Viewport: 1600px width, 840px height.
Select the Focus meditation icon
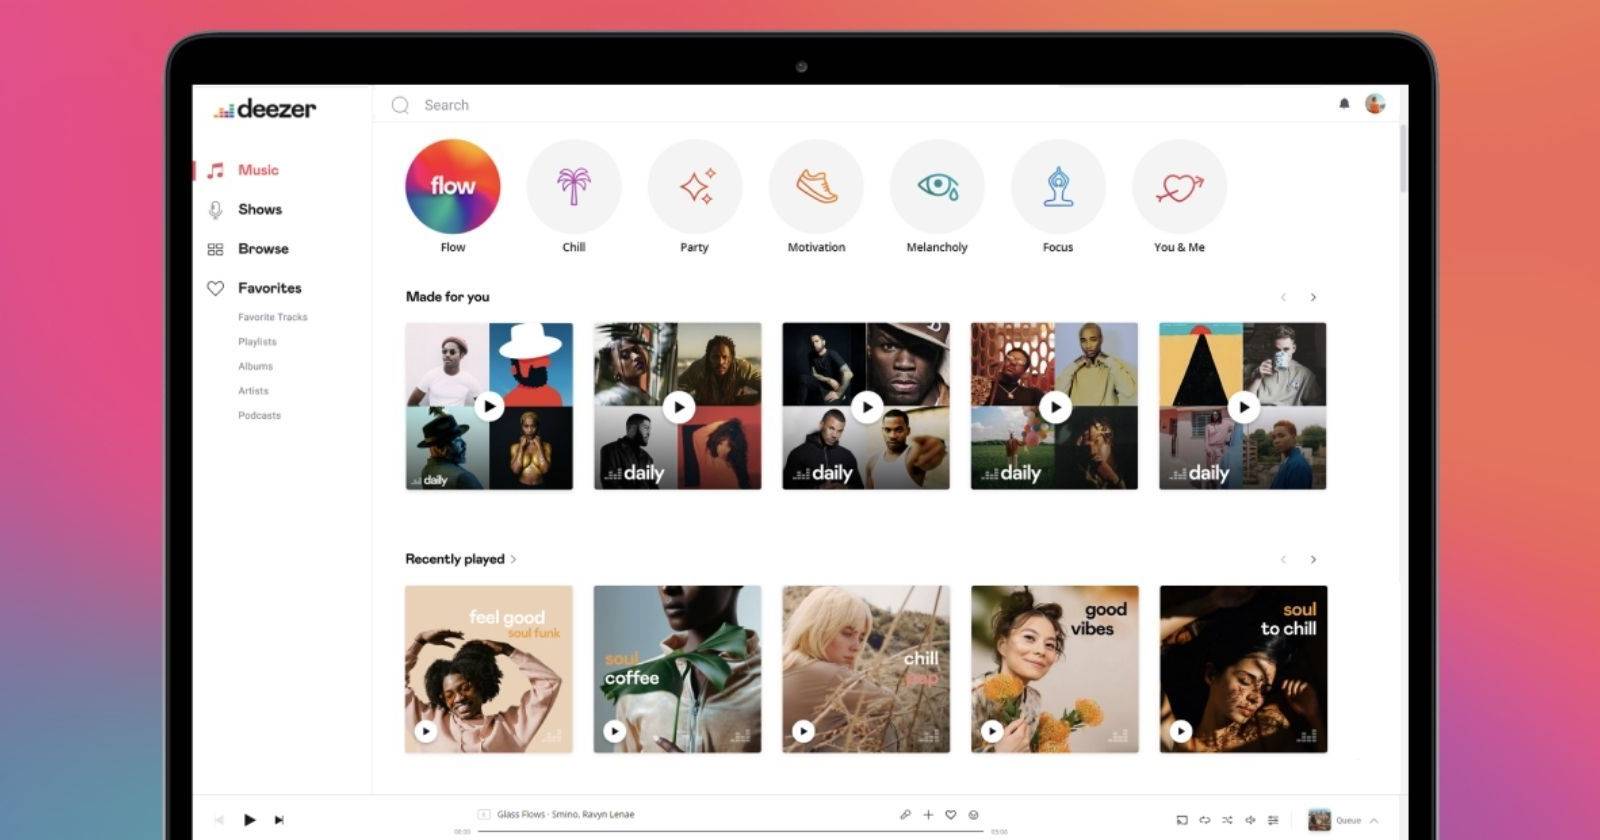pyautogui.click(x=1058, y=186)
